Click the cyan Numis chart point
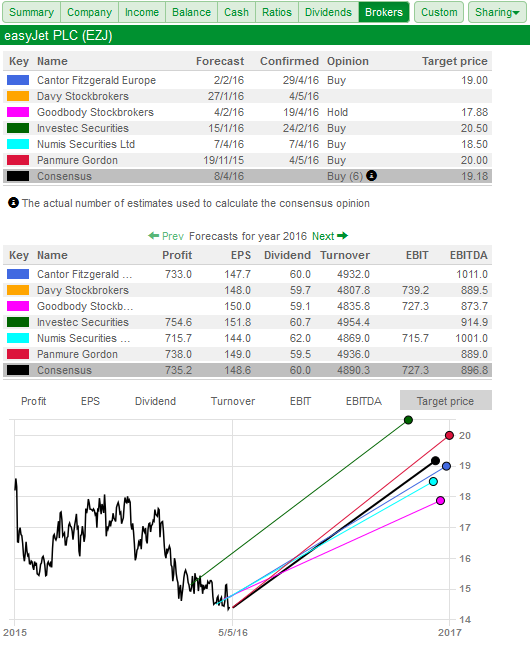This screenshot has height=652, width=530. (433, 482)
